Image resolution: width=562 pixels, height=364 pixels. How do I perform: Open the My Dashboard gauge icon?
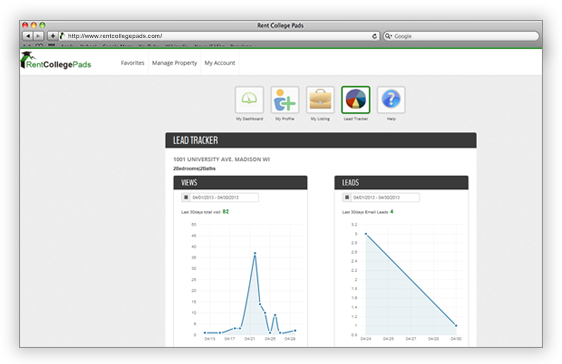(249, 100)
